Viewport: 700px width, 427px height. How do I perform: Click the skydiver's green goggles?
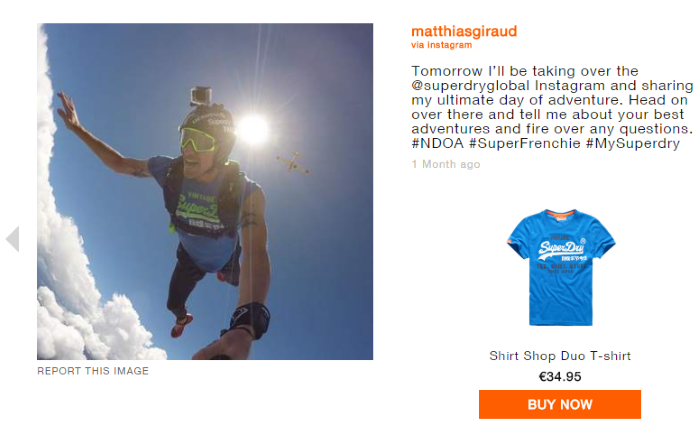pos(197,139)
